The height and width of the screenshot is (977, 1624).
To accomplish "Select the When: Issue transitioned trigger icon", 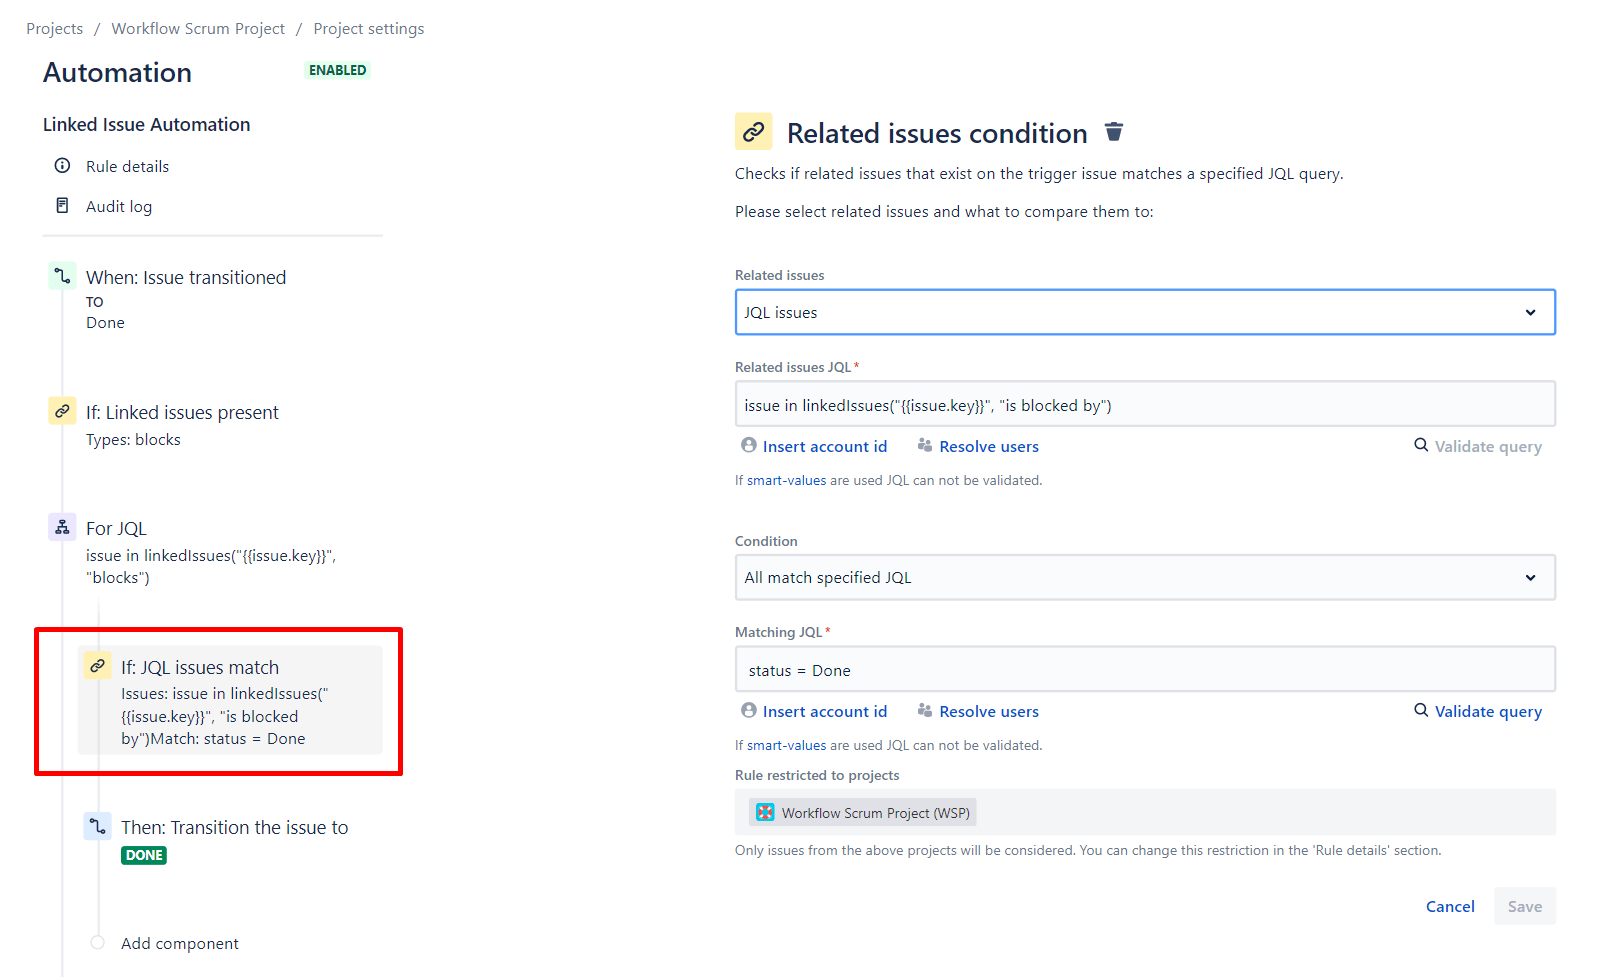I will pyautogui.click(x=61, y=276).
